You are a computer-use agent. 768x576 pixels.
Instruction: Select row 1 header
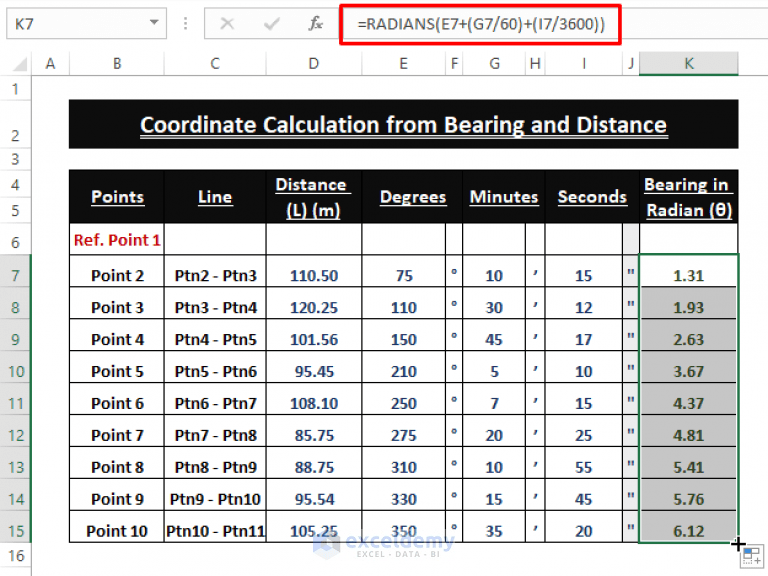[16, 89]
